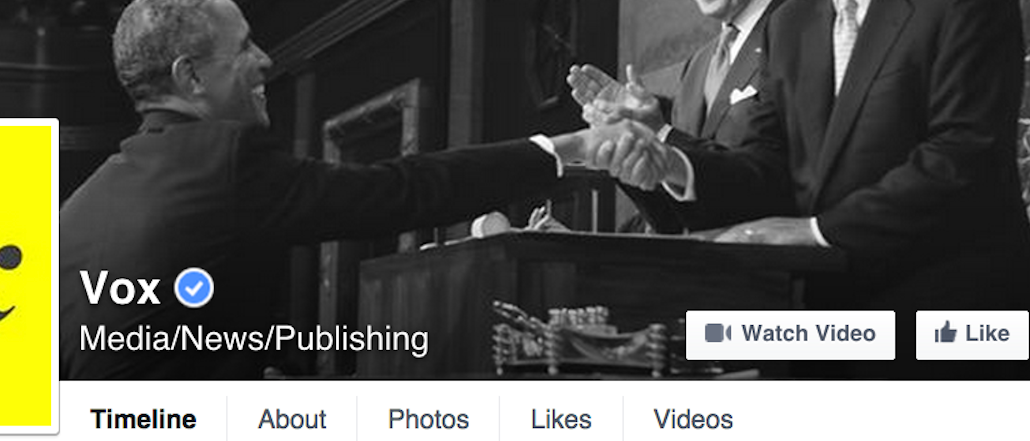Image resolution: width=1030 pixels, height=441 pixels.
Task: Click the white pocket square in the cover photo
Action: [743, 94]
